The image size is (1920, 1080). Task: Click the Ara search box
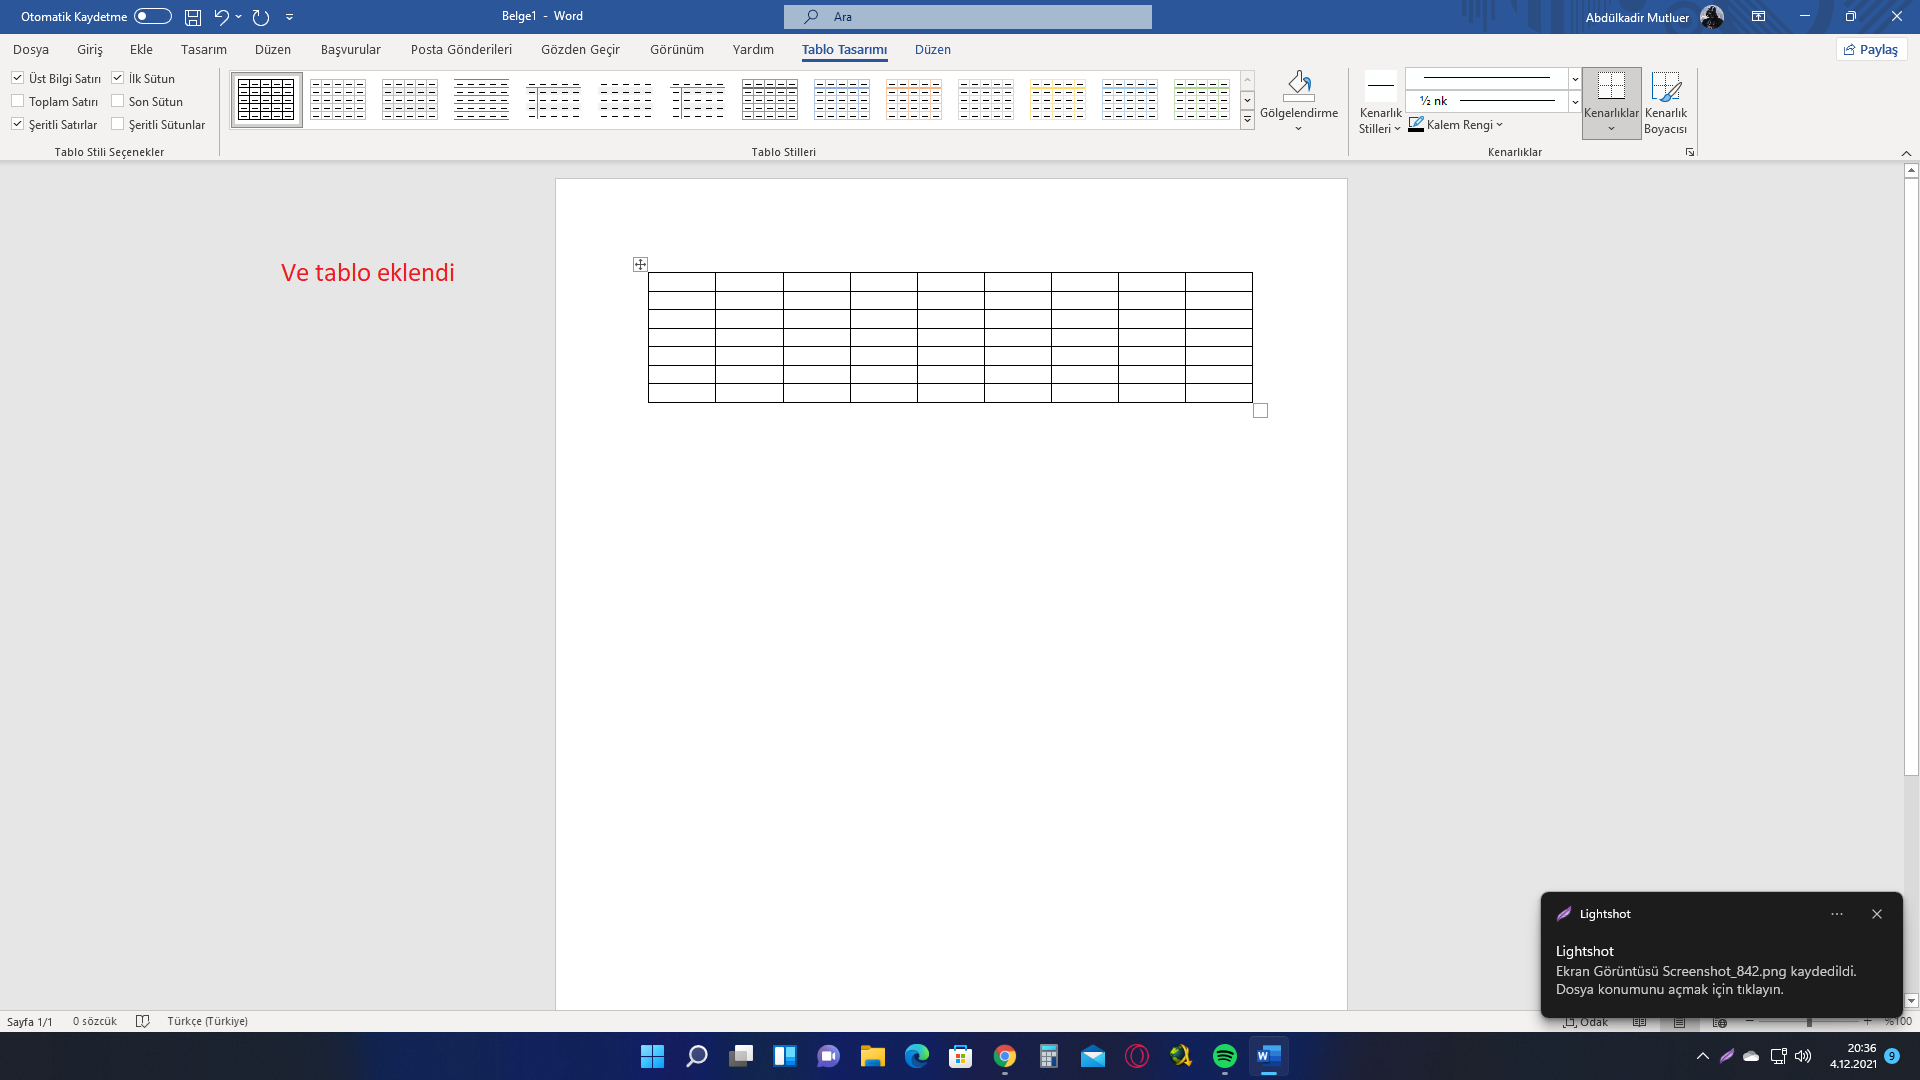pyautogui.click(x=967, y=17)
